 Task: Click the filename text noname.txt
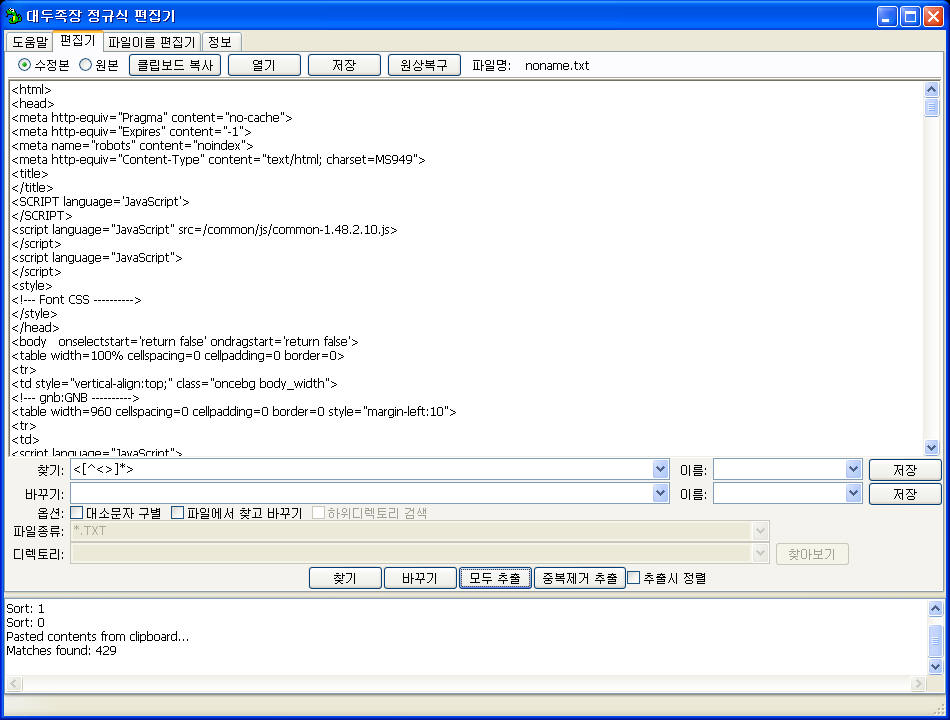click(557, 65)
